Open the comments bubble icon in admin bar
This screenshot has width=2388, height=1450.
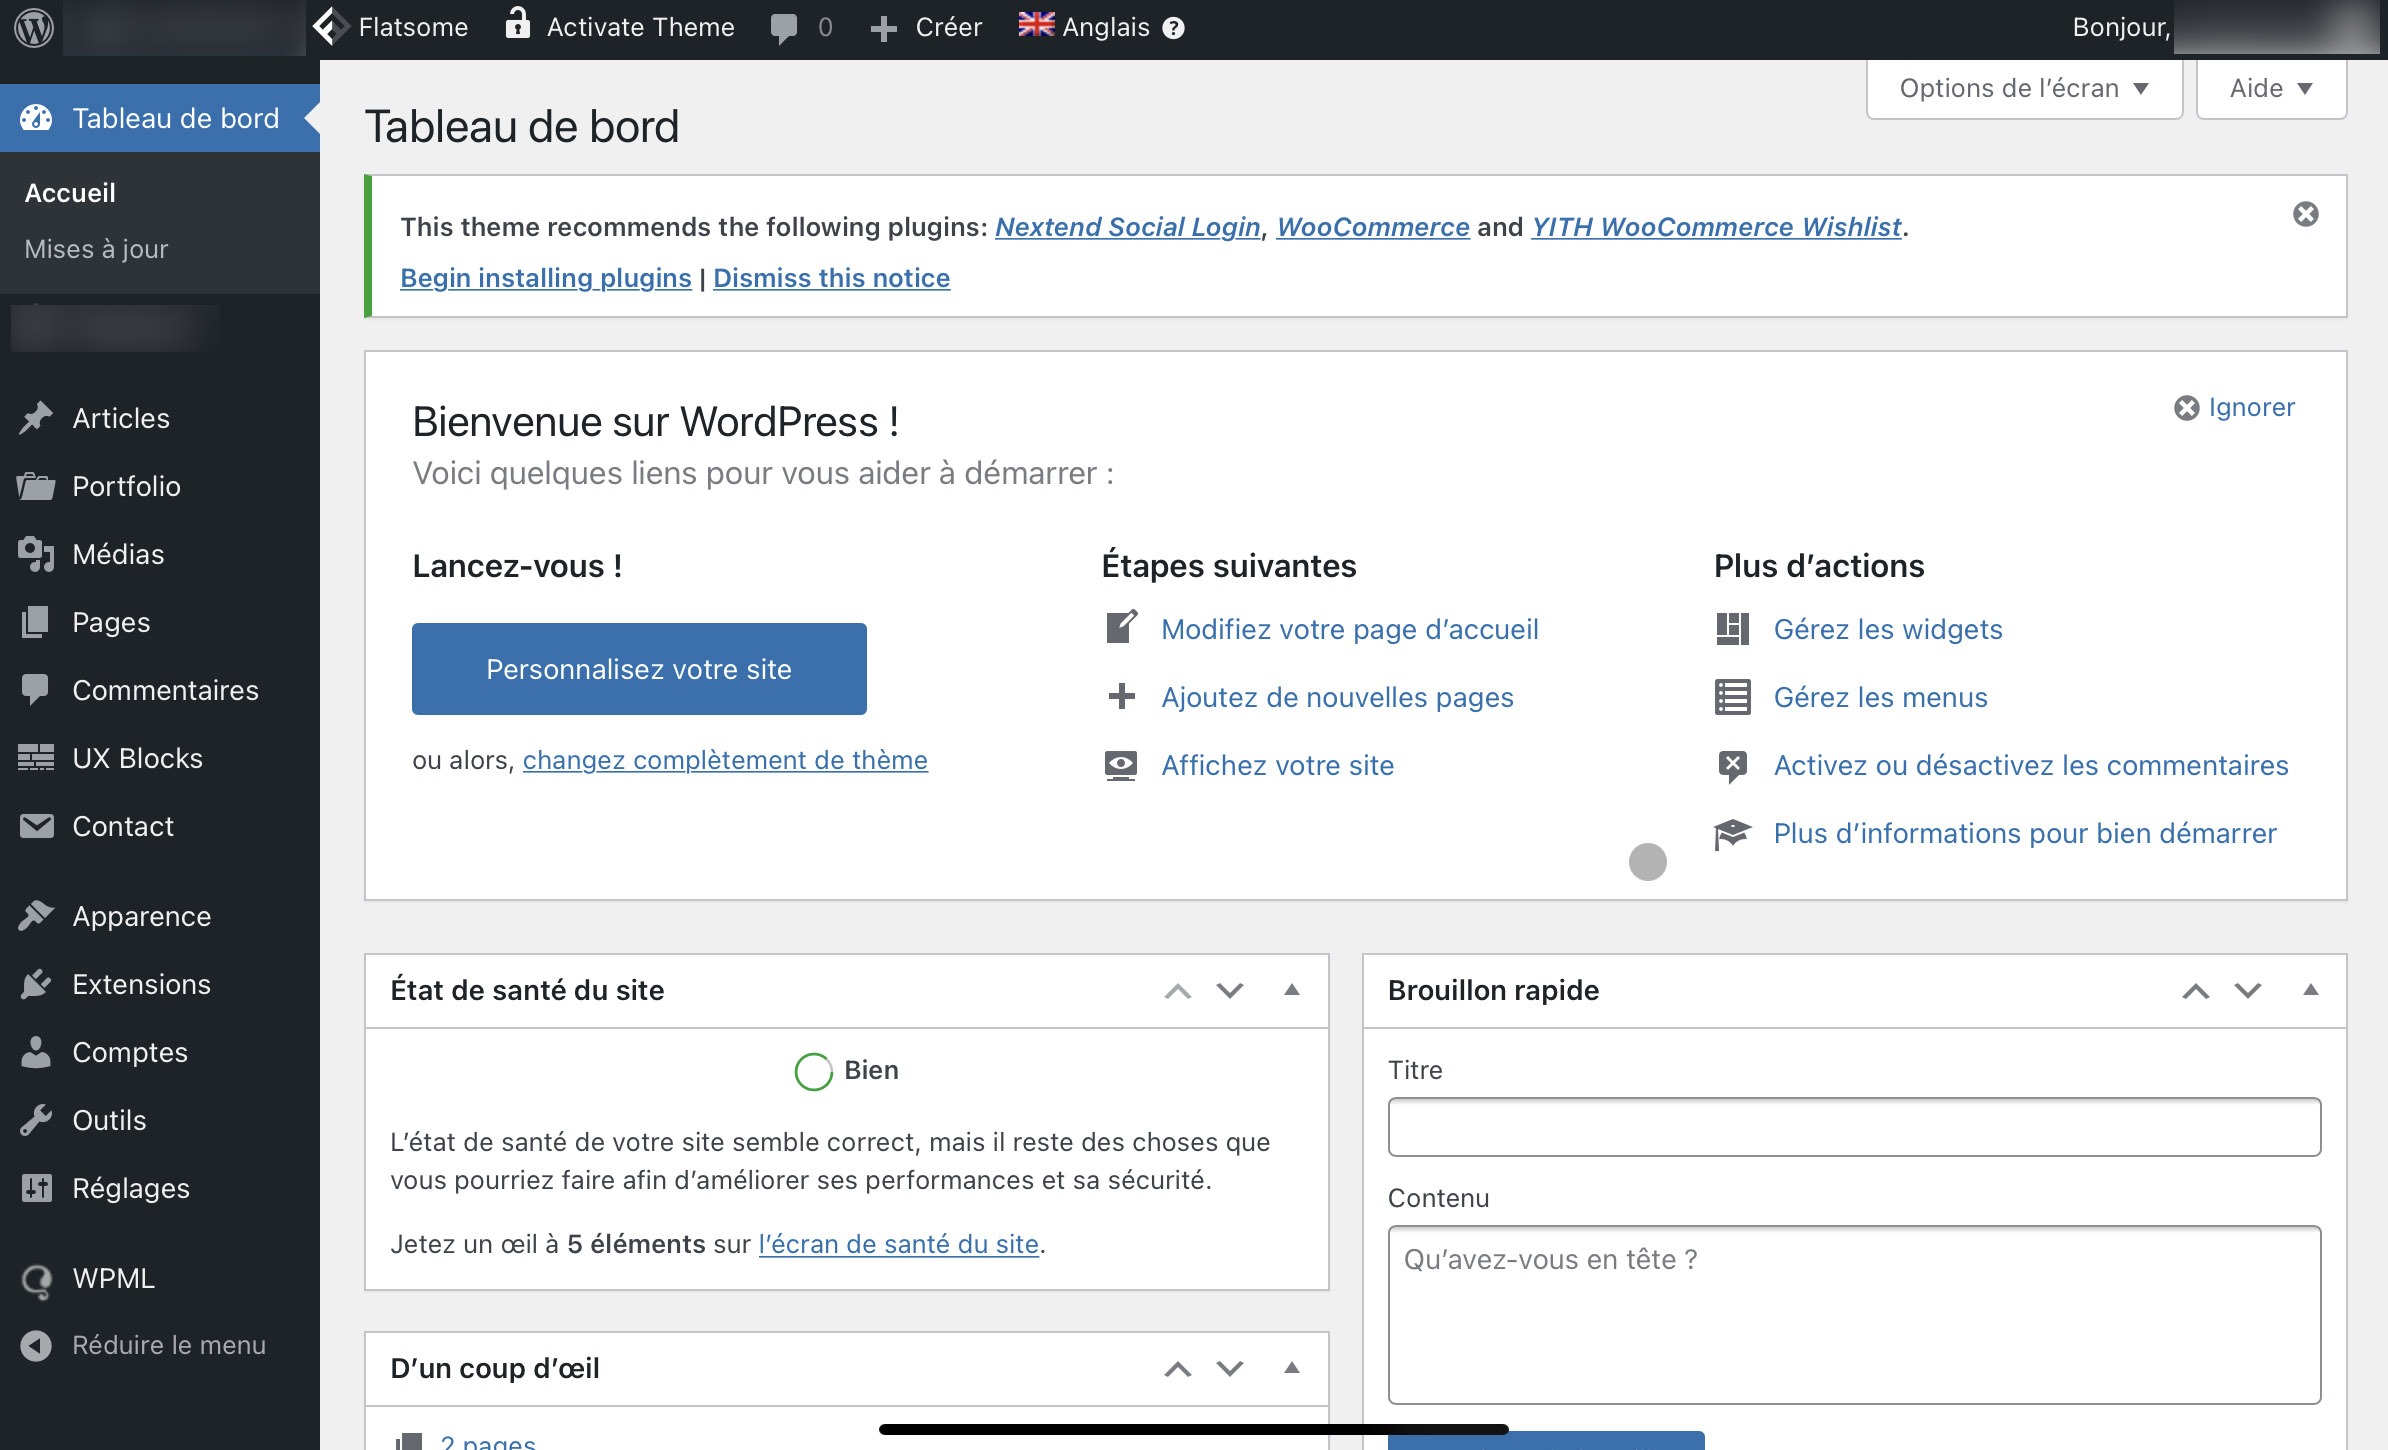coord(784,28)
